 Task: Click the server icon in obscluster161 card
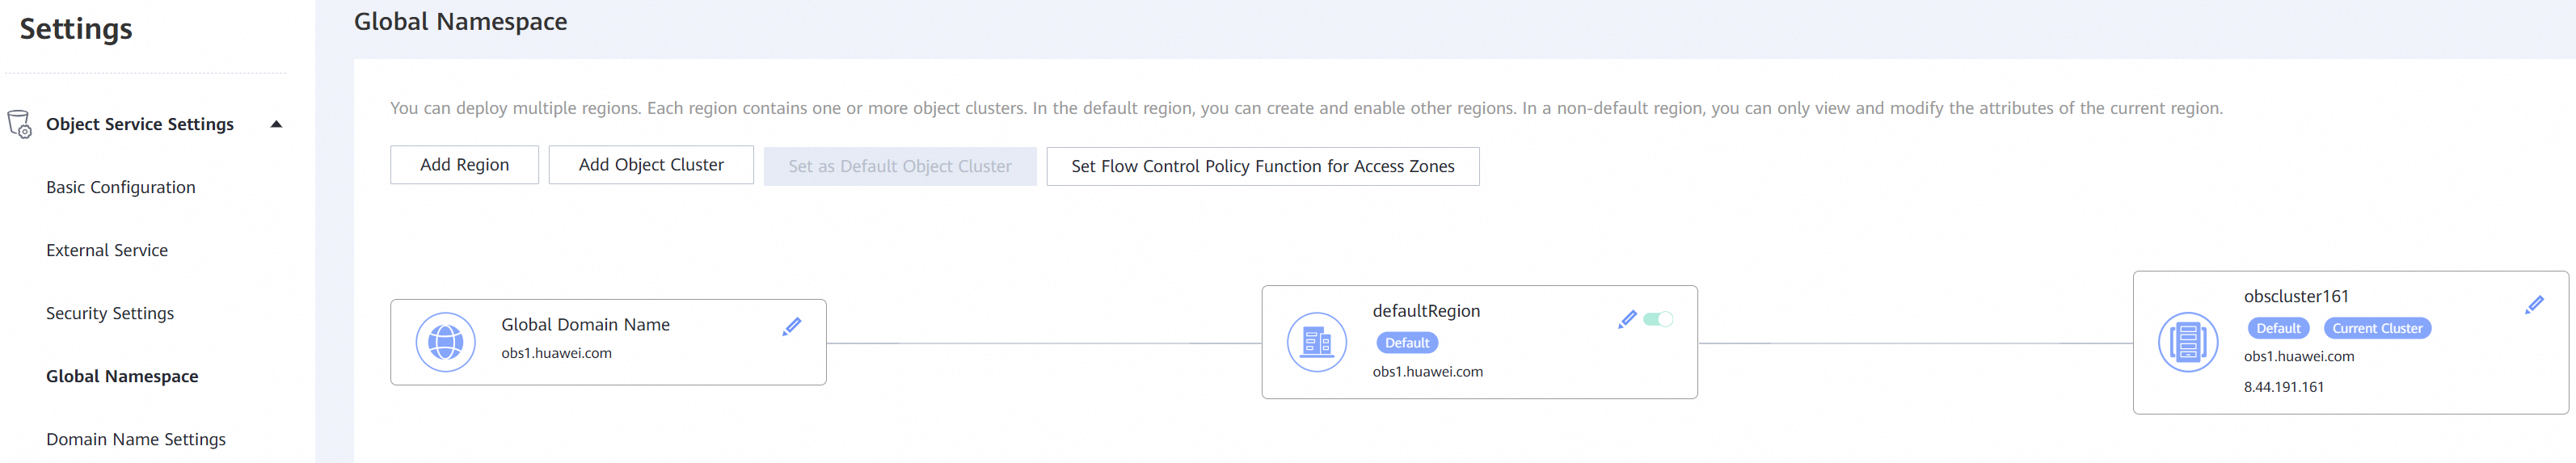tap(2187, 342)
